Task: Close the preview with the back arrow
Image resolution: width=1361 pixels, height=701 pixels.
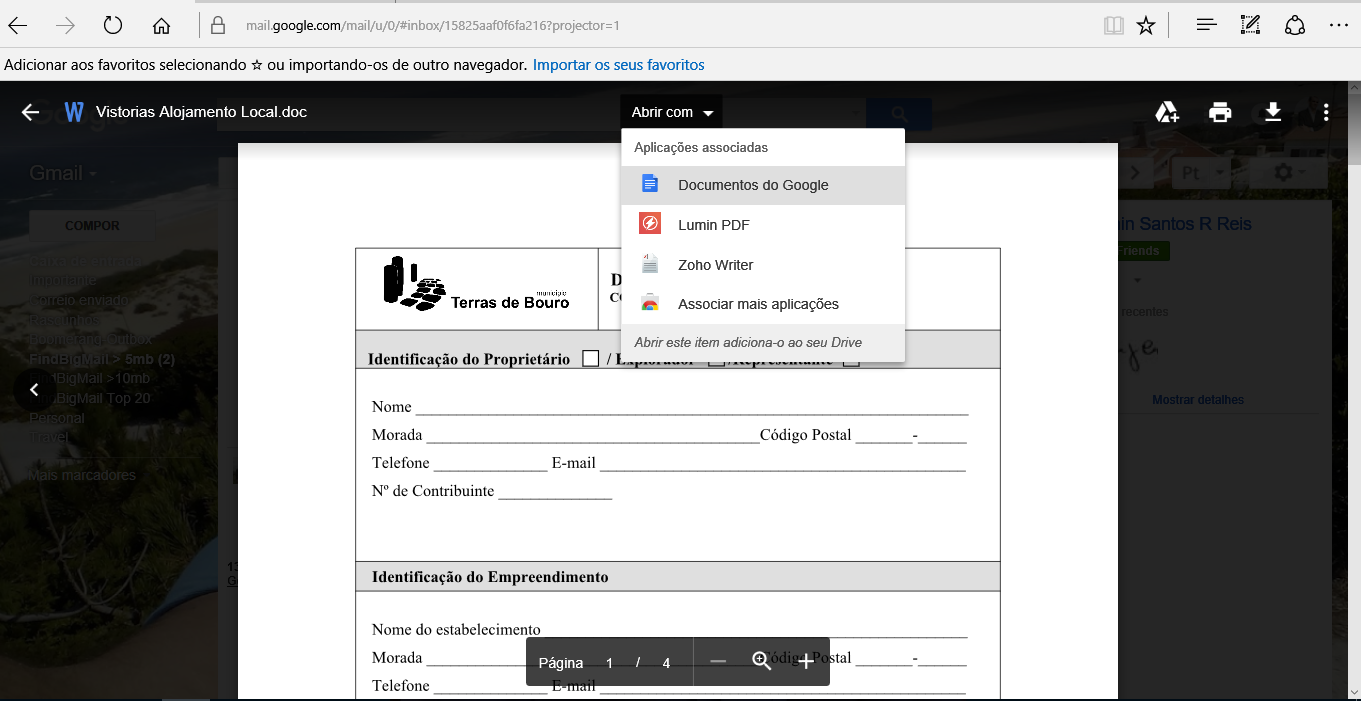Action: (30, 112)
